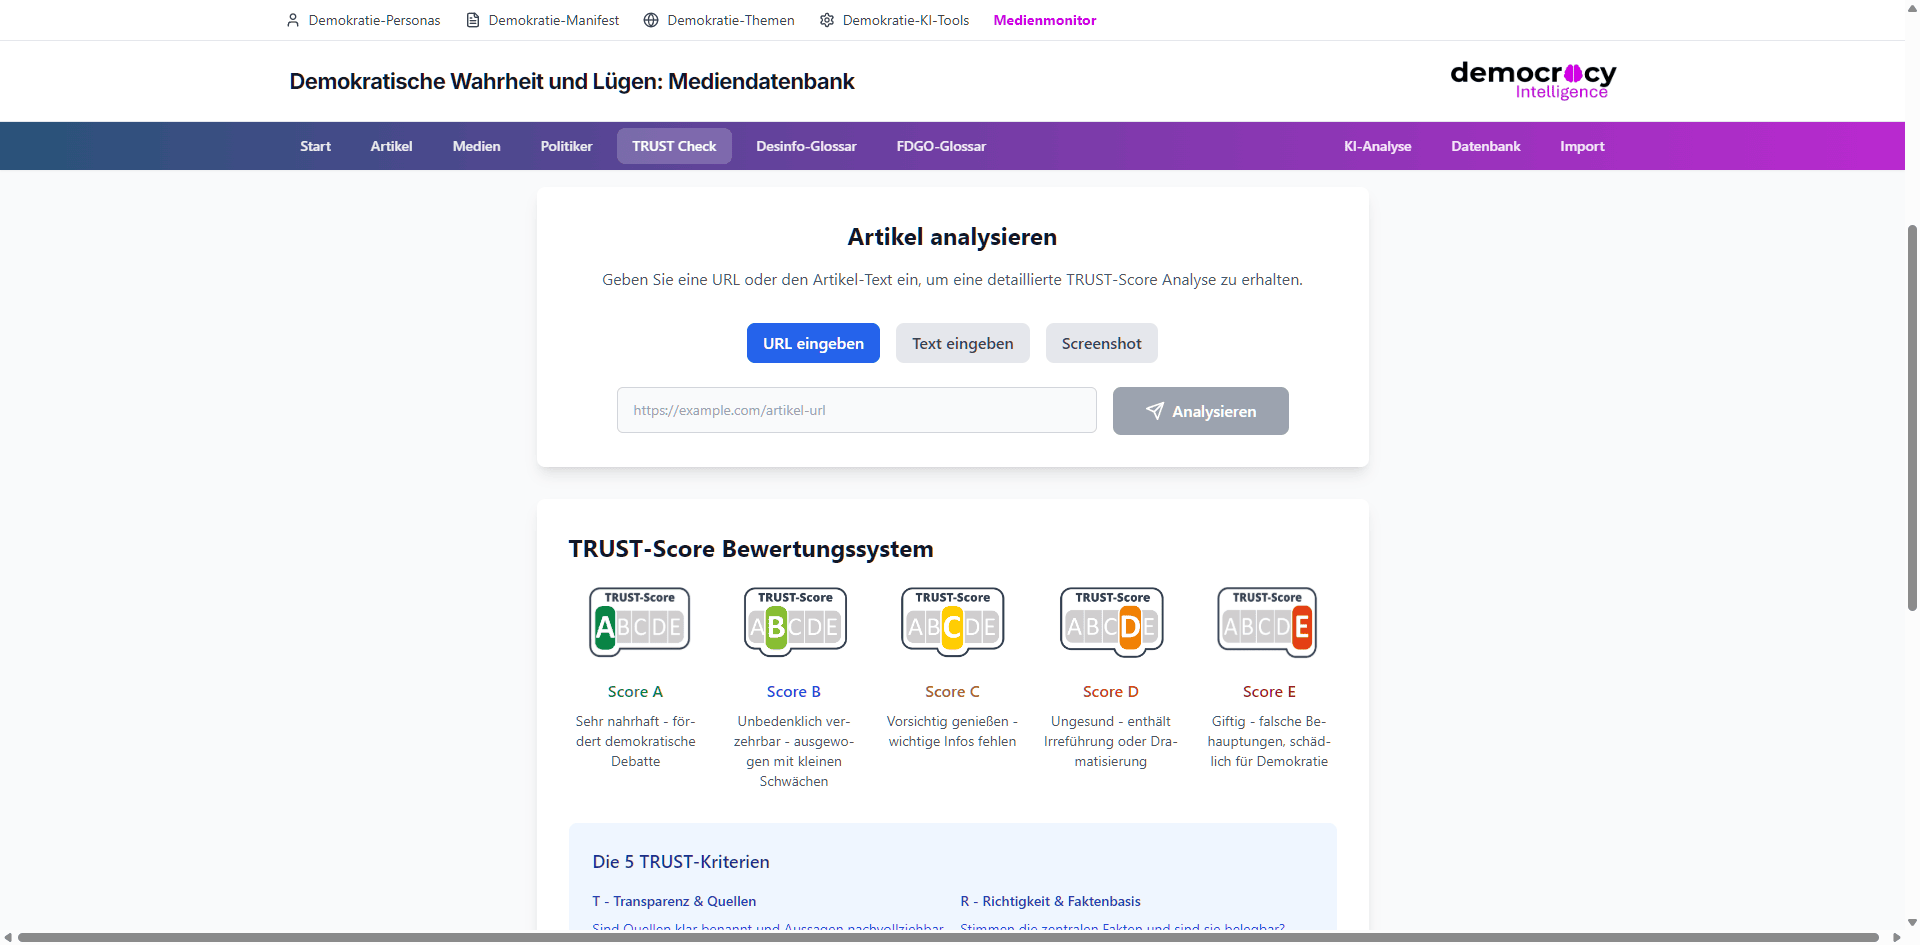The width and height of the screenshot is (1920, 945).
Task: Click the globe icon beside Demokratie-Themen
Action: (651, 20)
